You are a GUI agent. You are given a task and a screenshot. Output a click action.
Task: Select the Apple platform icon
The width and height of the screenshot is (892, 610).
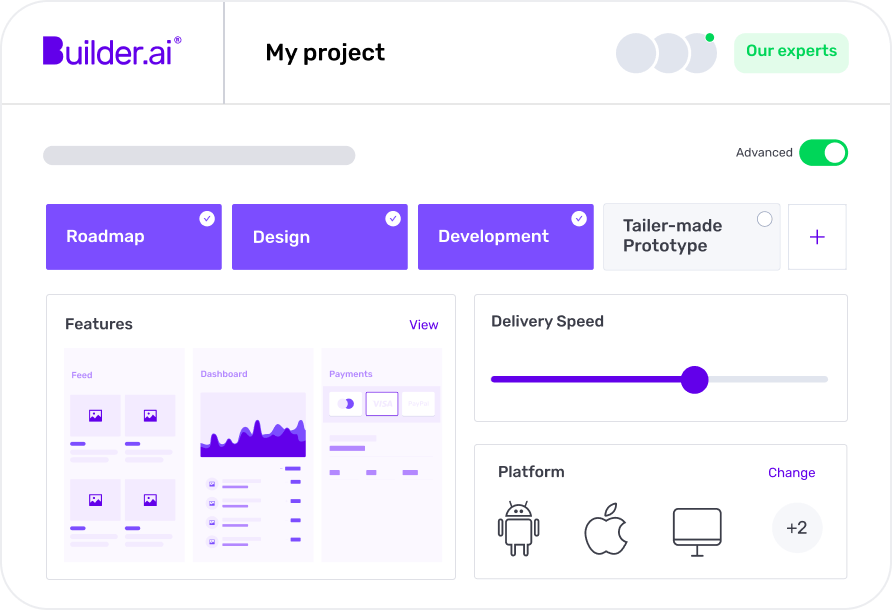606,529
